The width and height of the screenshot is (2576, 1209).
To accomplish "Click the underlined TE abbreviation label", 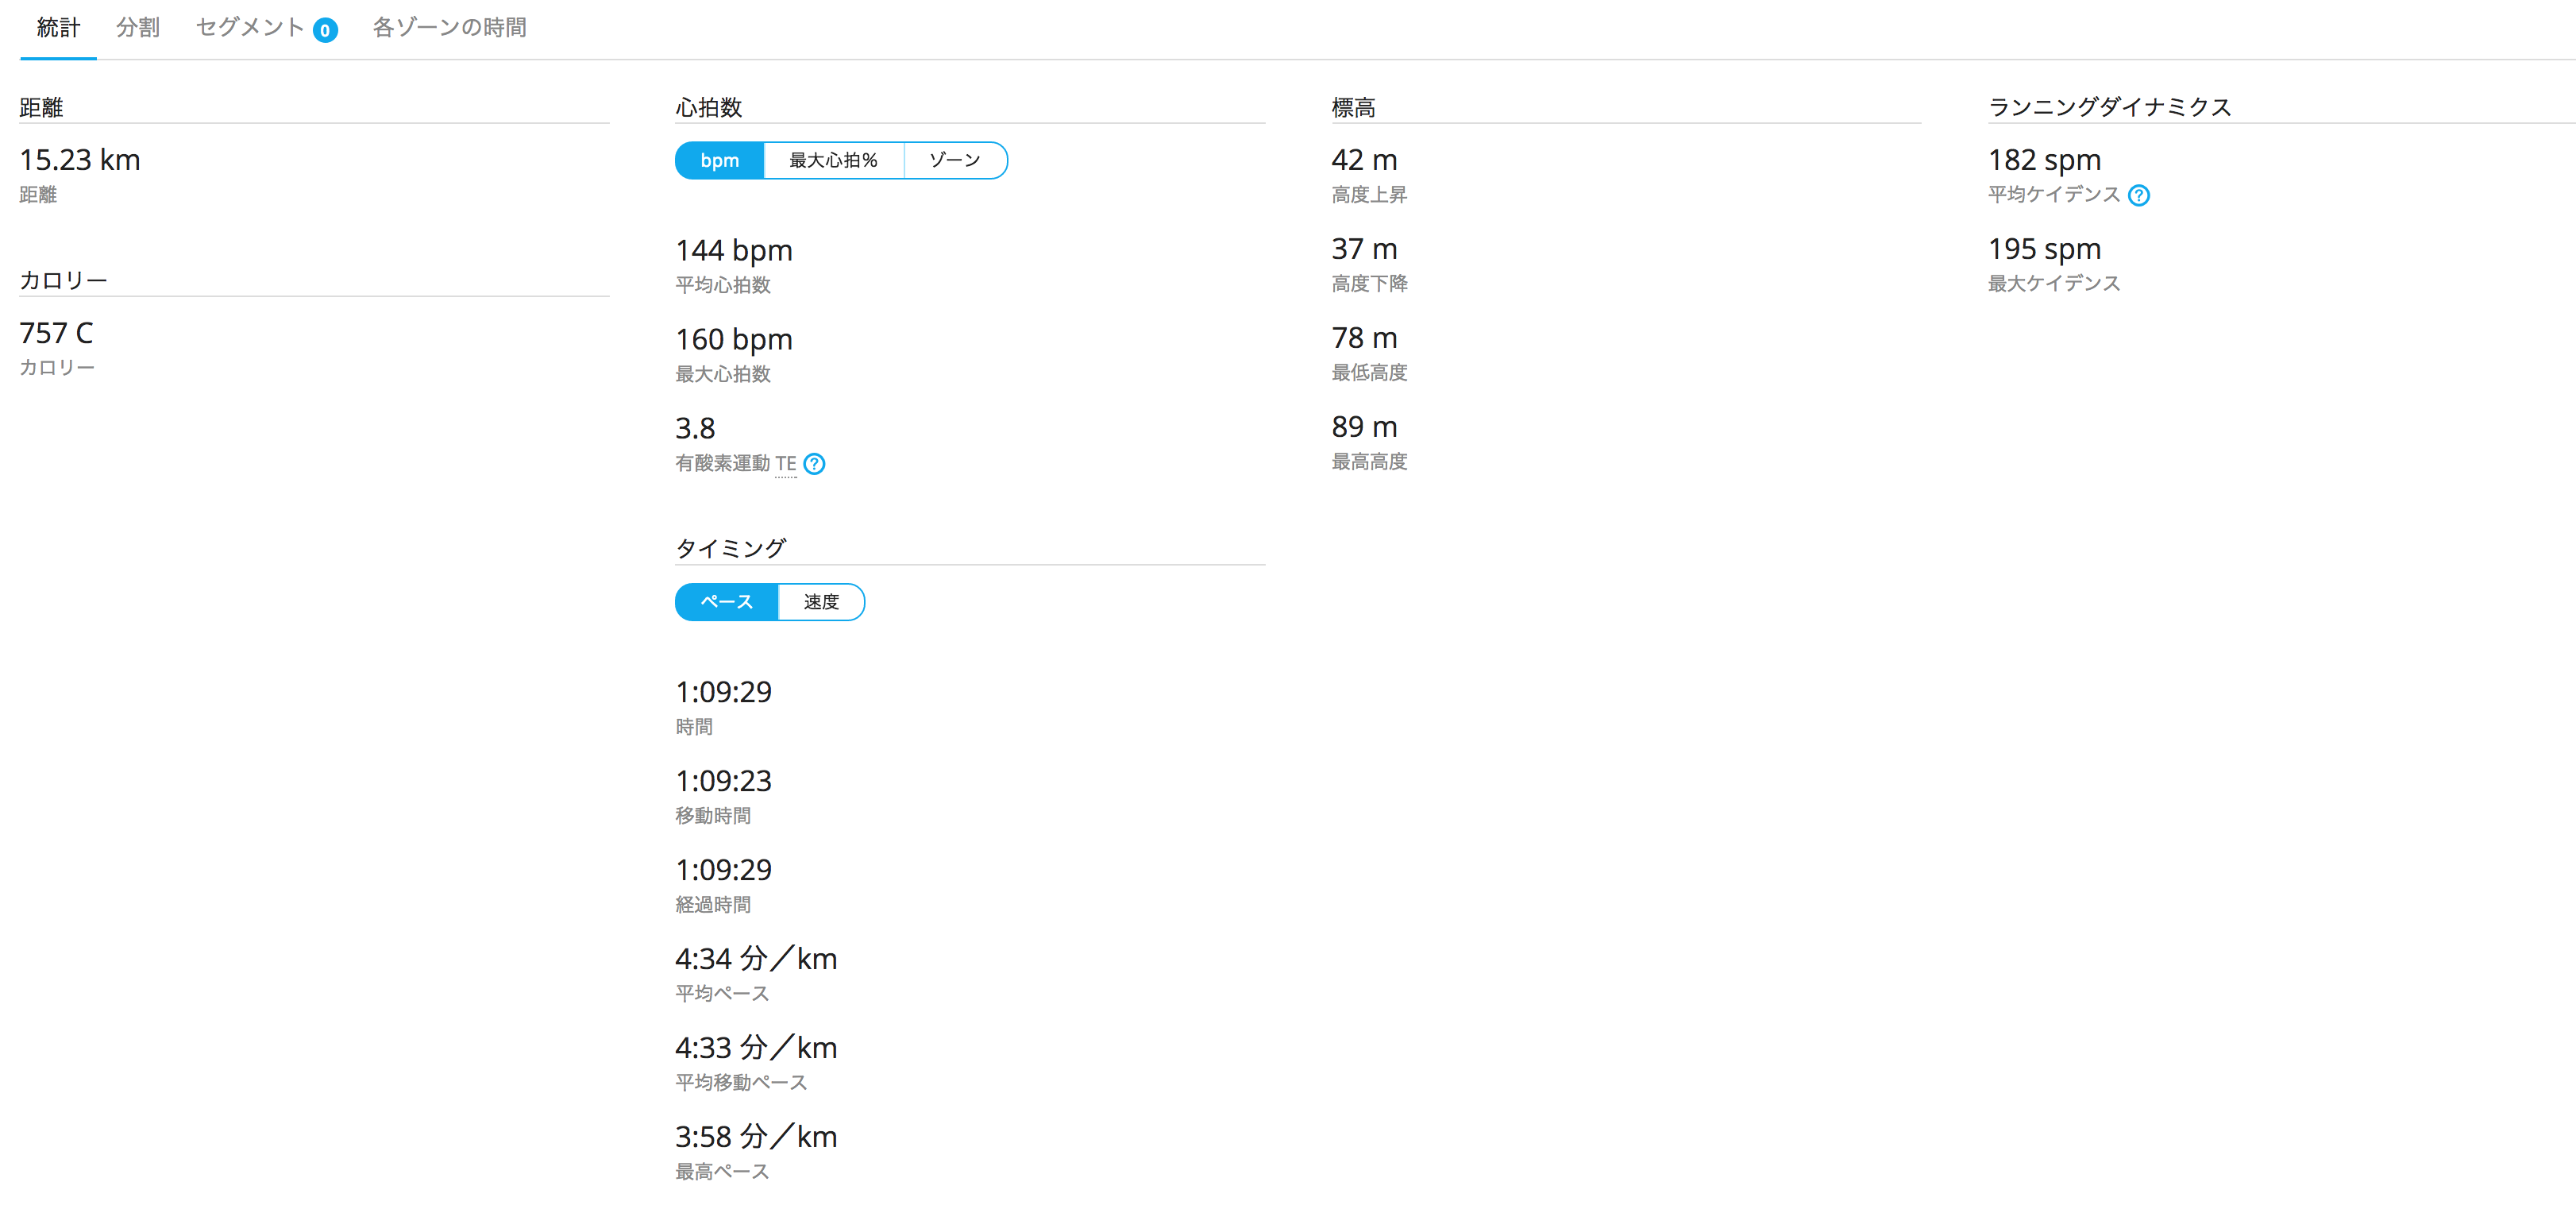I will pos(786,463).
